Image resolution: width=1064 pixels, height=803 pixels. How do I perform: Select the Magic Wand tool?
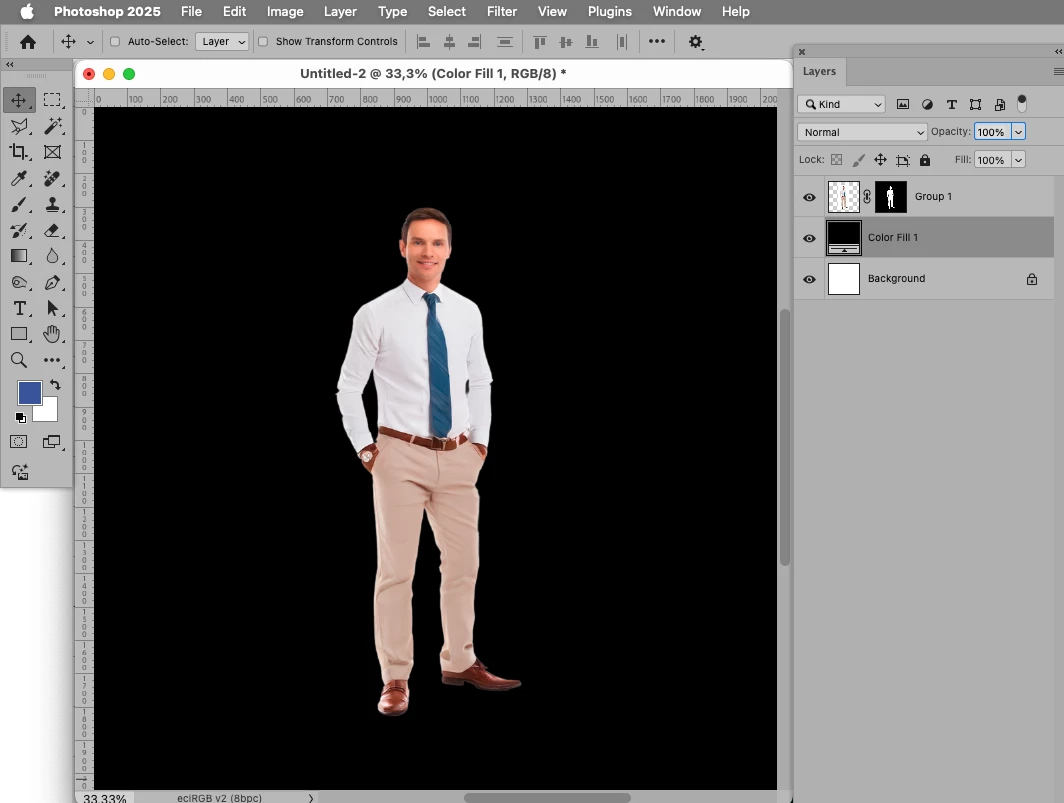[x=52, y=126]
